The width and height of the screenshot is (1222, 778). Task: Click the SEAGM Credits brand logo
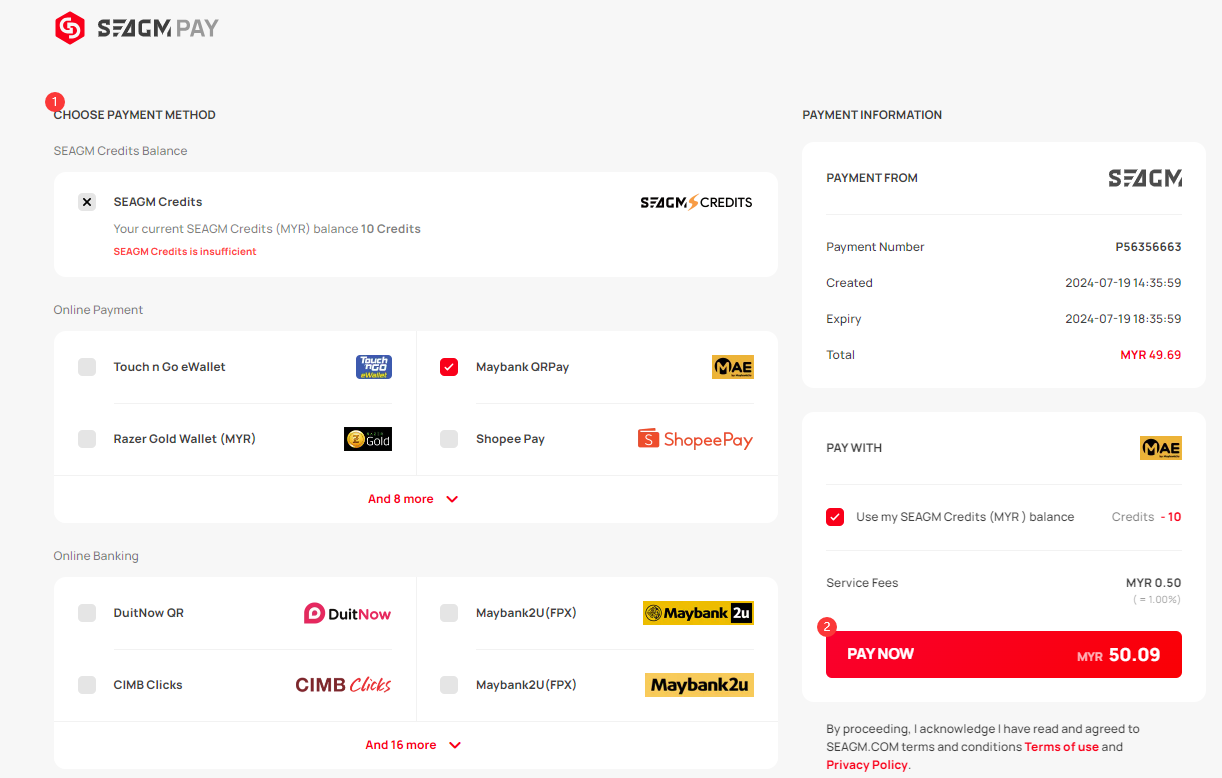point(696,202)
